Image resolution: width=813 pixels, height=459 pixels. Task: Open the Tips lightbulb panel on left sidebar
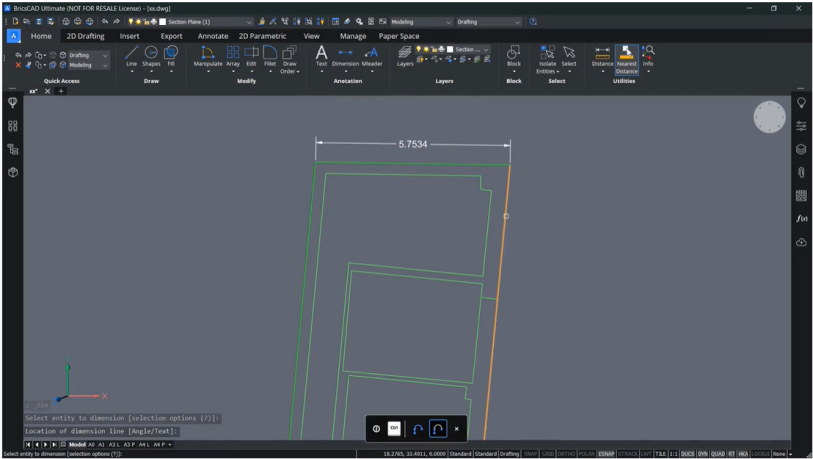pyautogui.click(x=13, y=103)
